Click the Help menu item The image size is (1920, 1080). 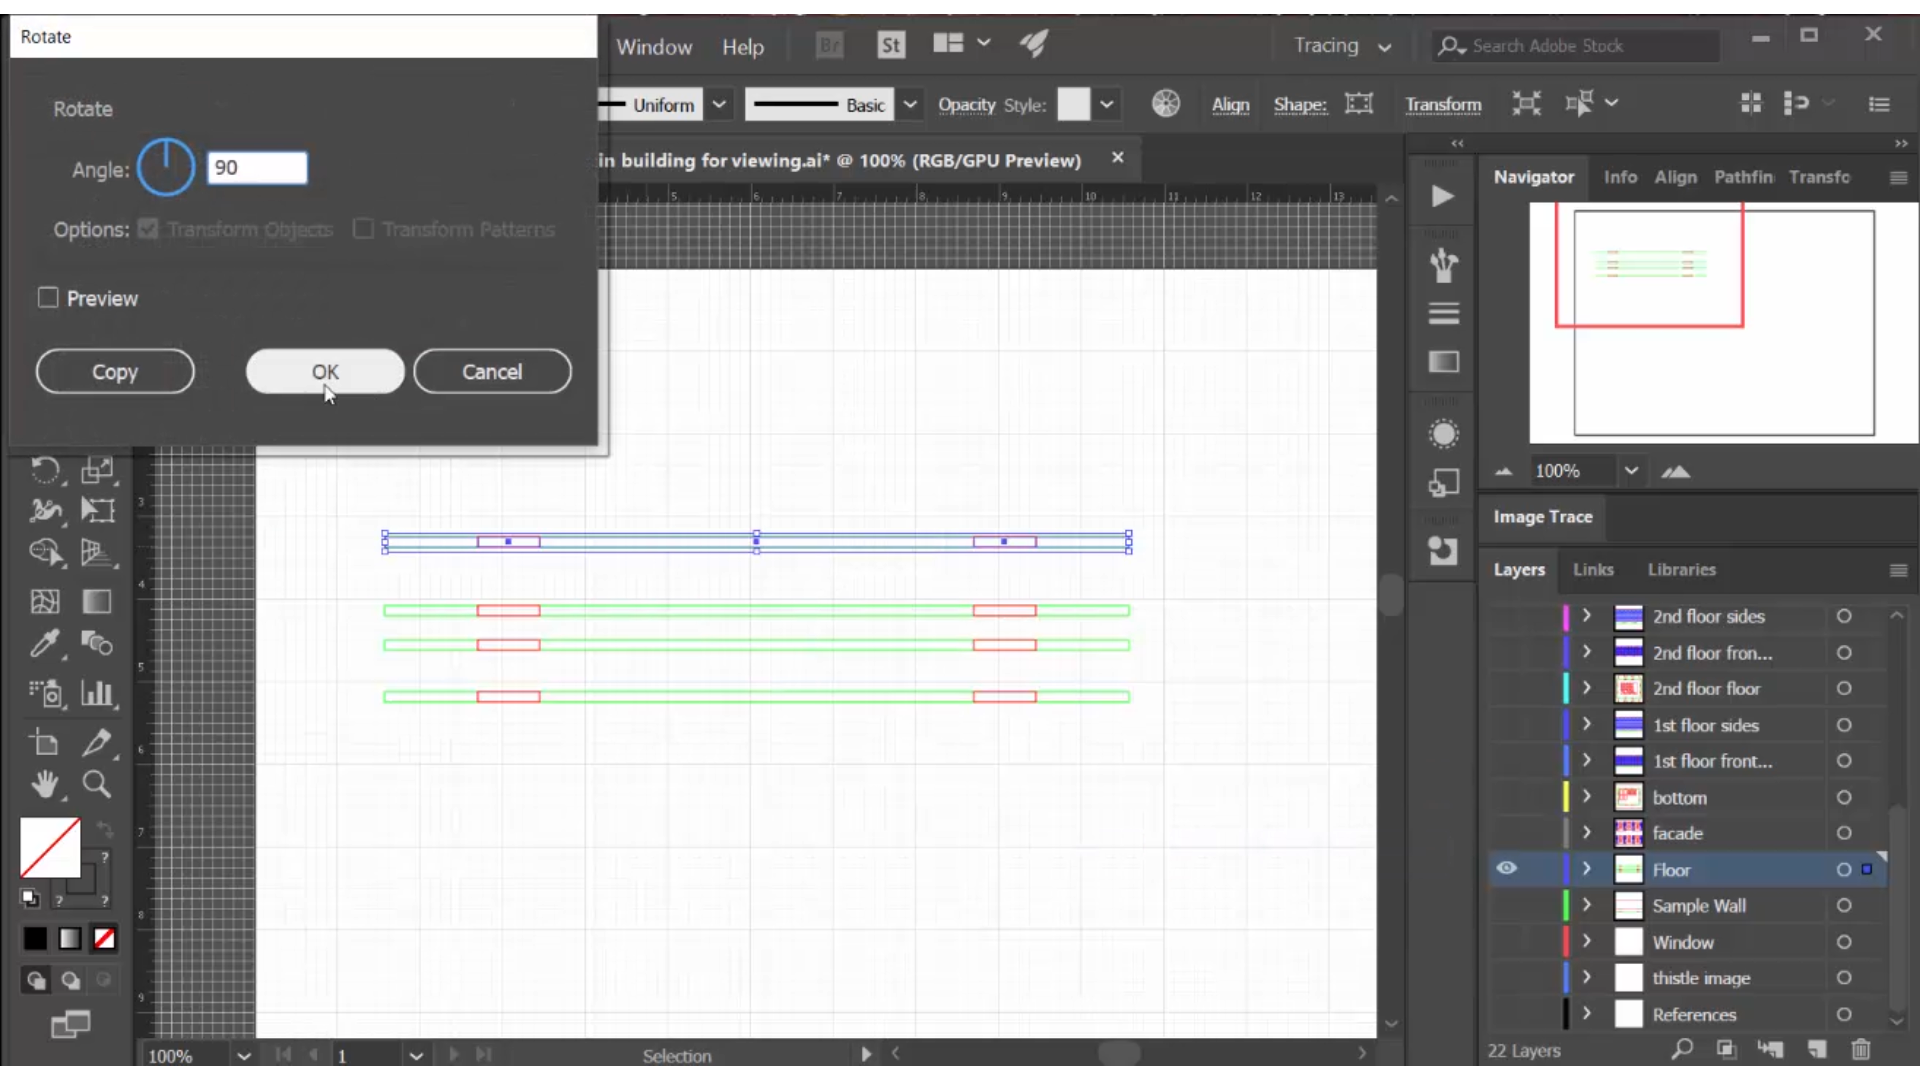click(741, 46)
